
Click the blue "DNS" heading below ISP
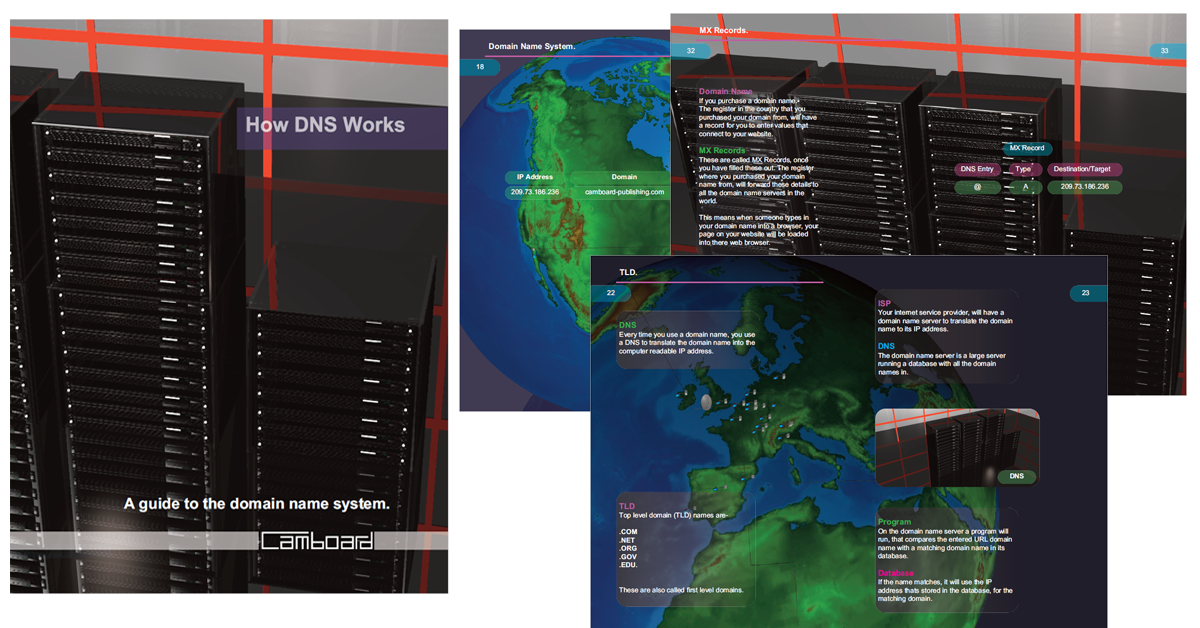886,347
